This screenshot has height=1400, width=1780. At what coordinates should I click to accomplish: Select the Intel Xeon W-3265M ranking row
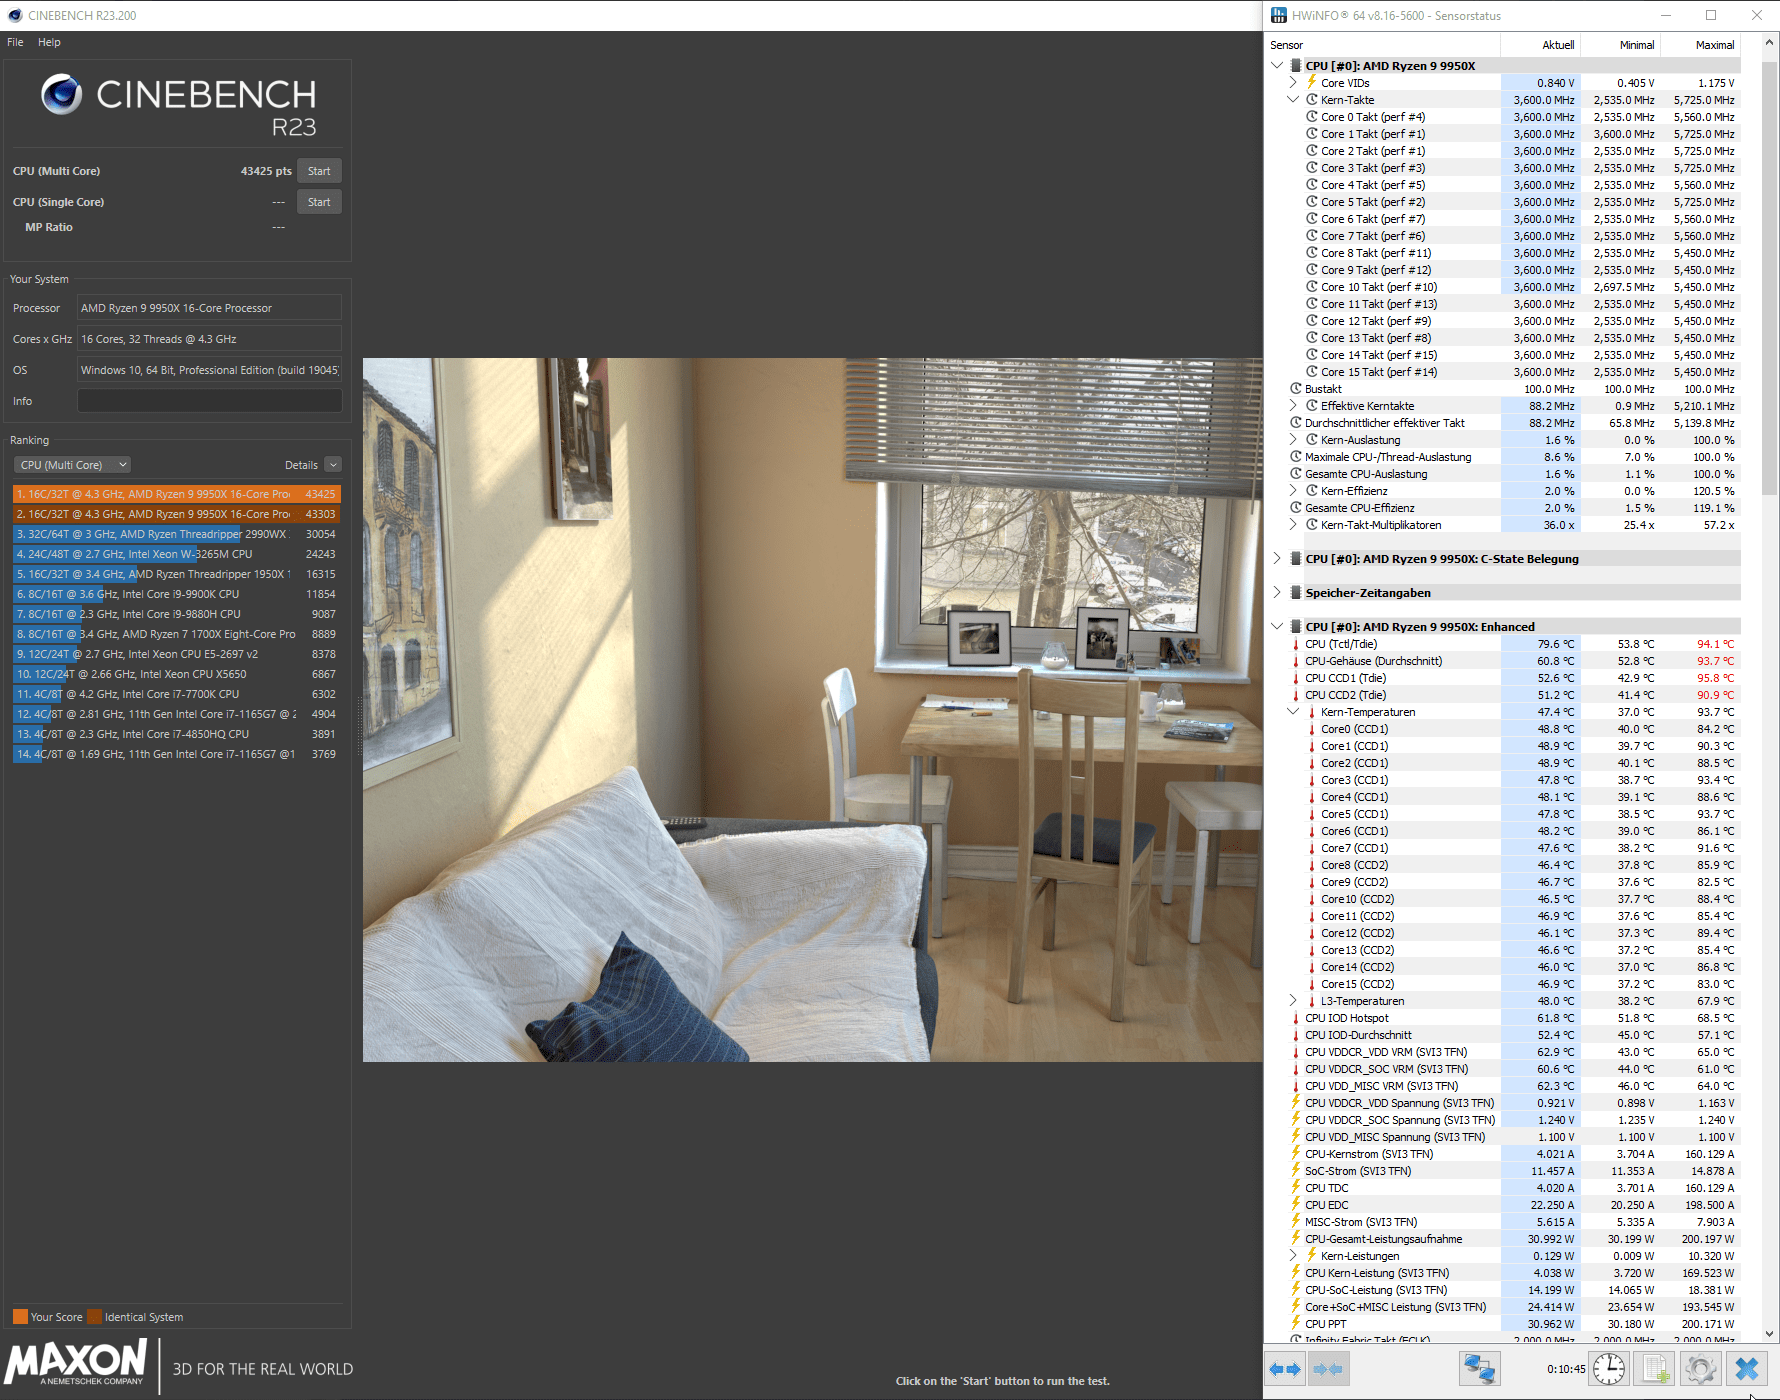click(x=177, y=554)
